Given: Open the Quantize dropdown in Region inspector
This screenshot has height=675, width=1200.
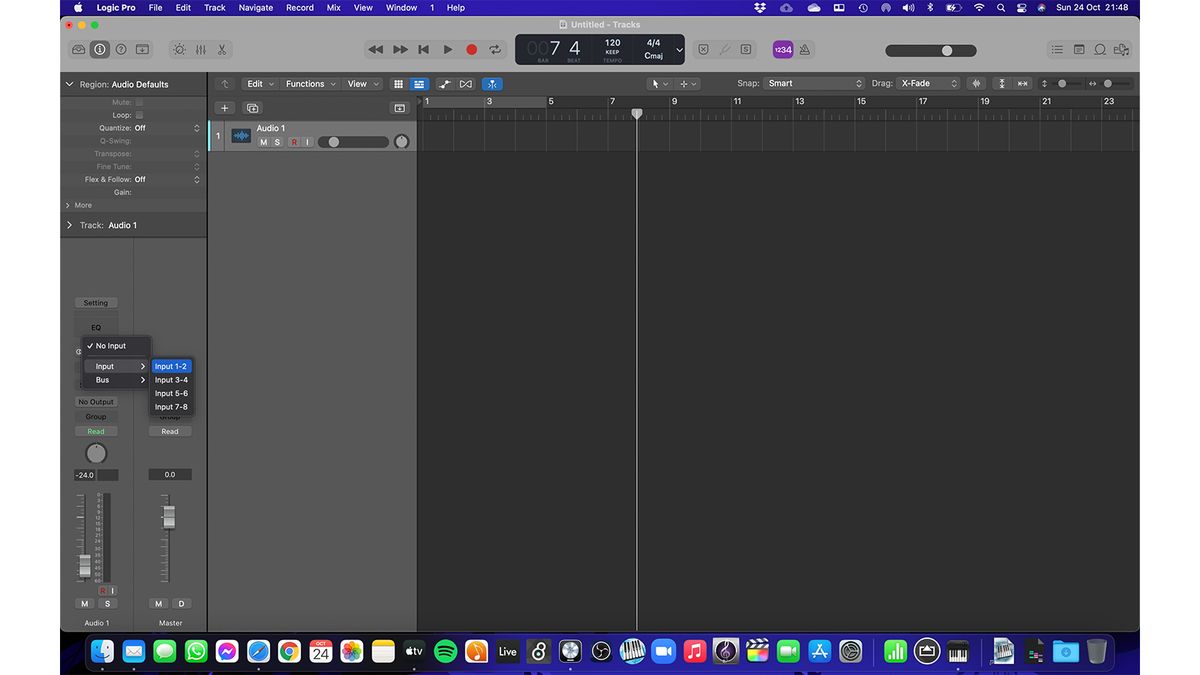Looking at the screenshot, I should 165,127.
